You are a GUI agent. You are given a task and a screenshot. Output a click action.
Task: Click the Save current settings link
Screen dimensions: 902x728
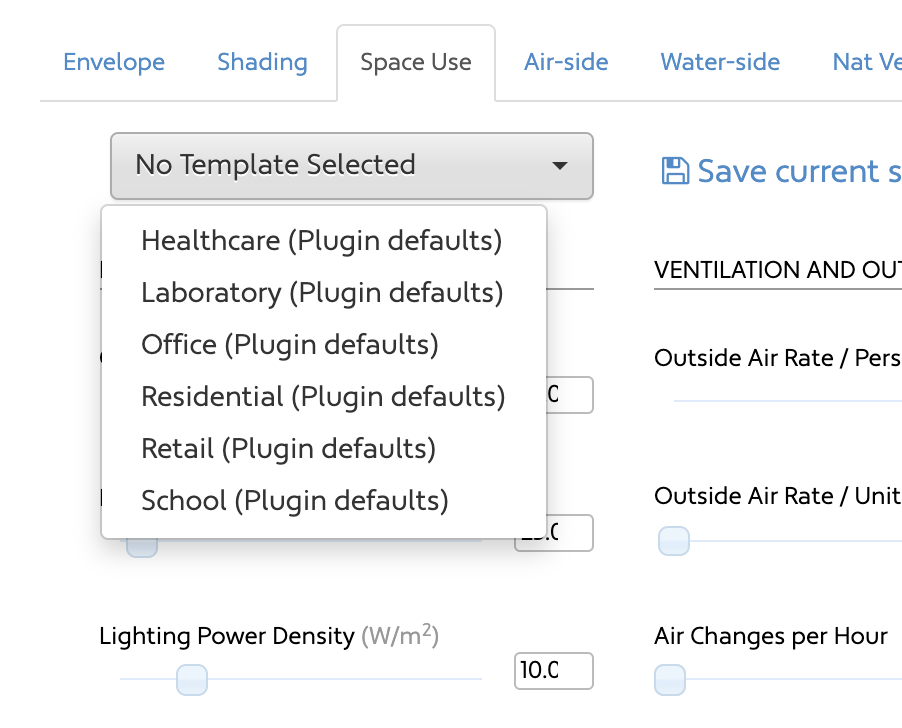(x=782, y=171)
